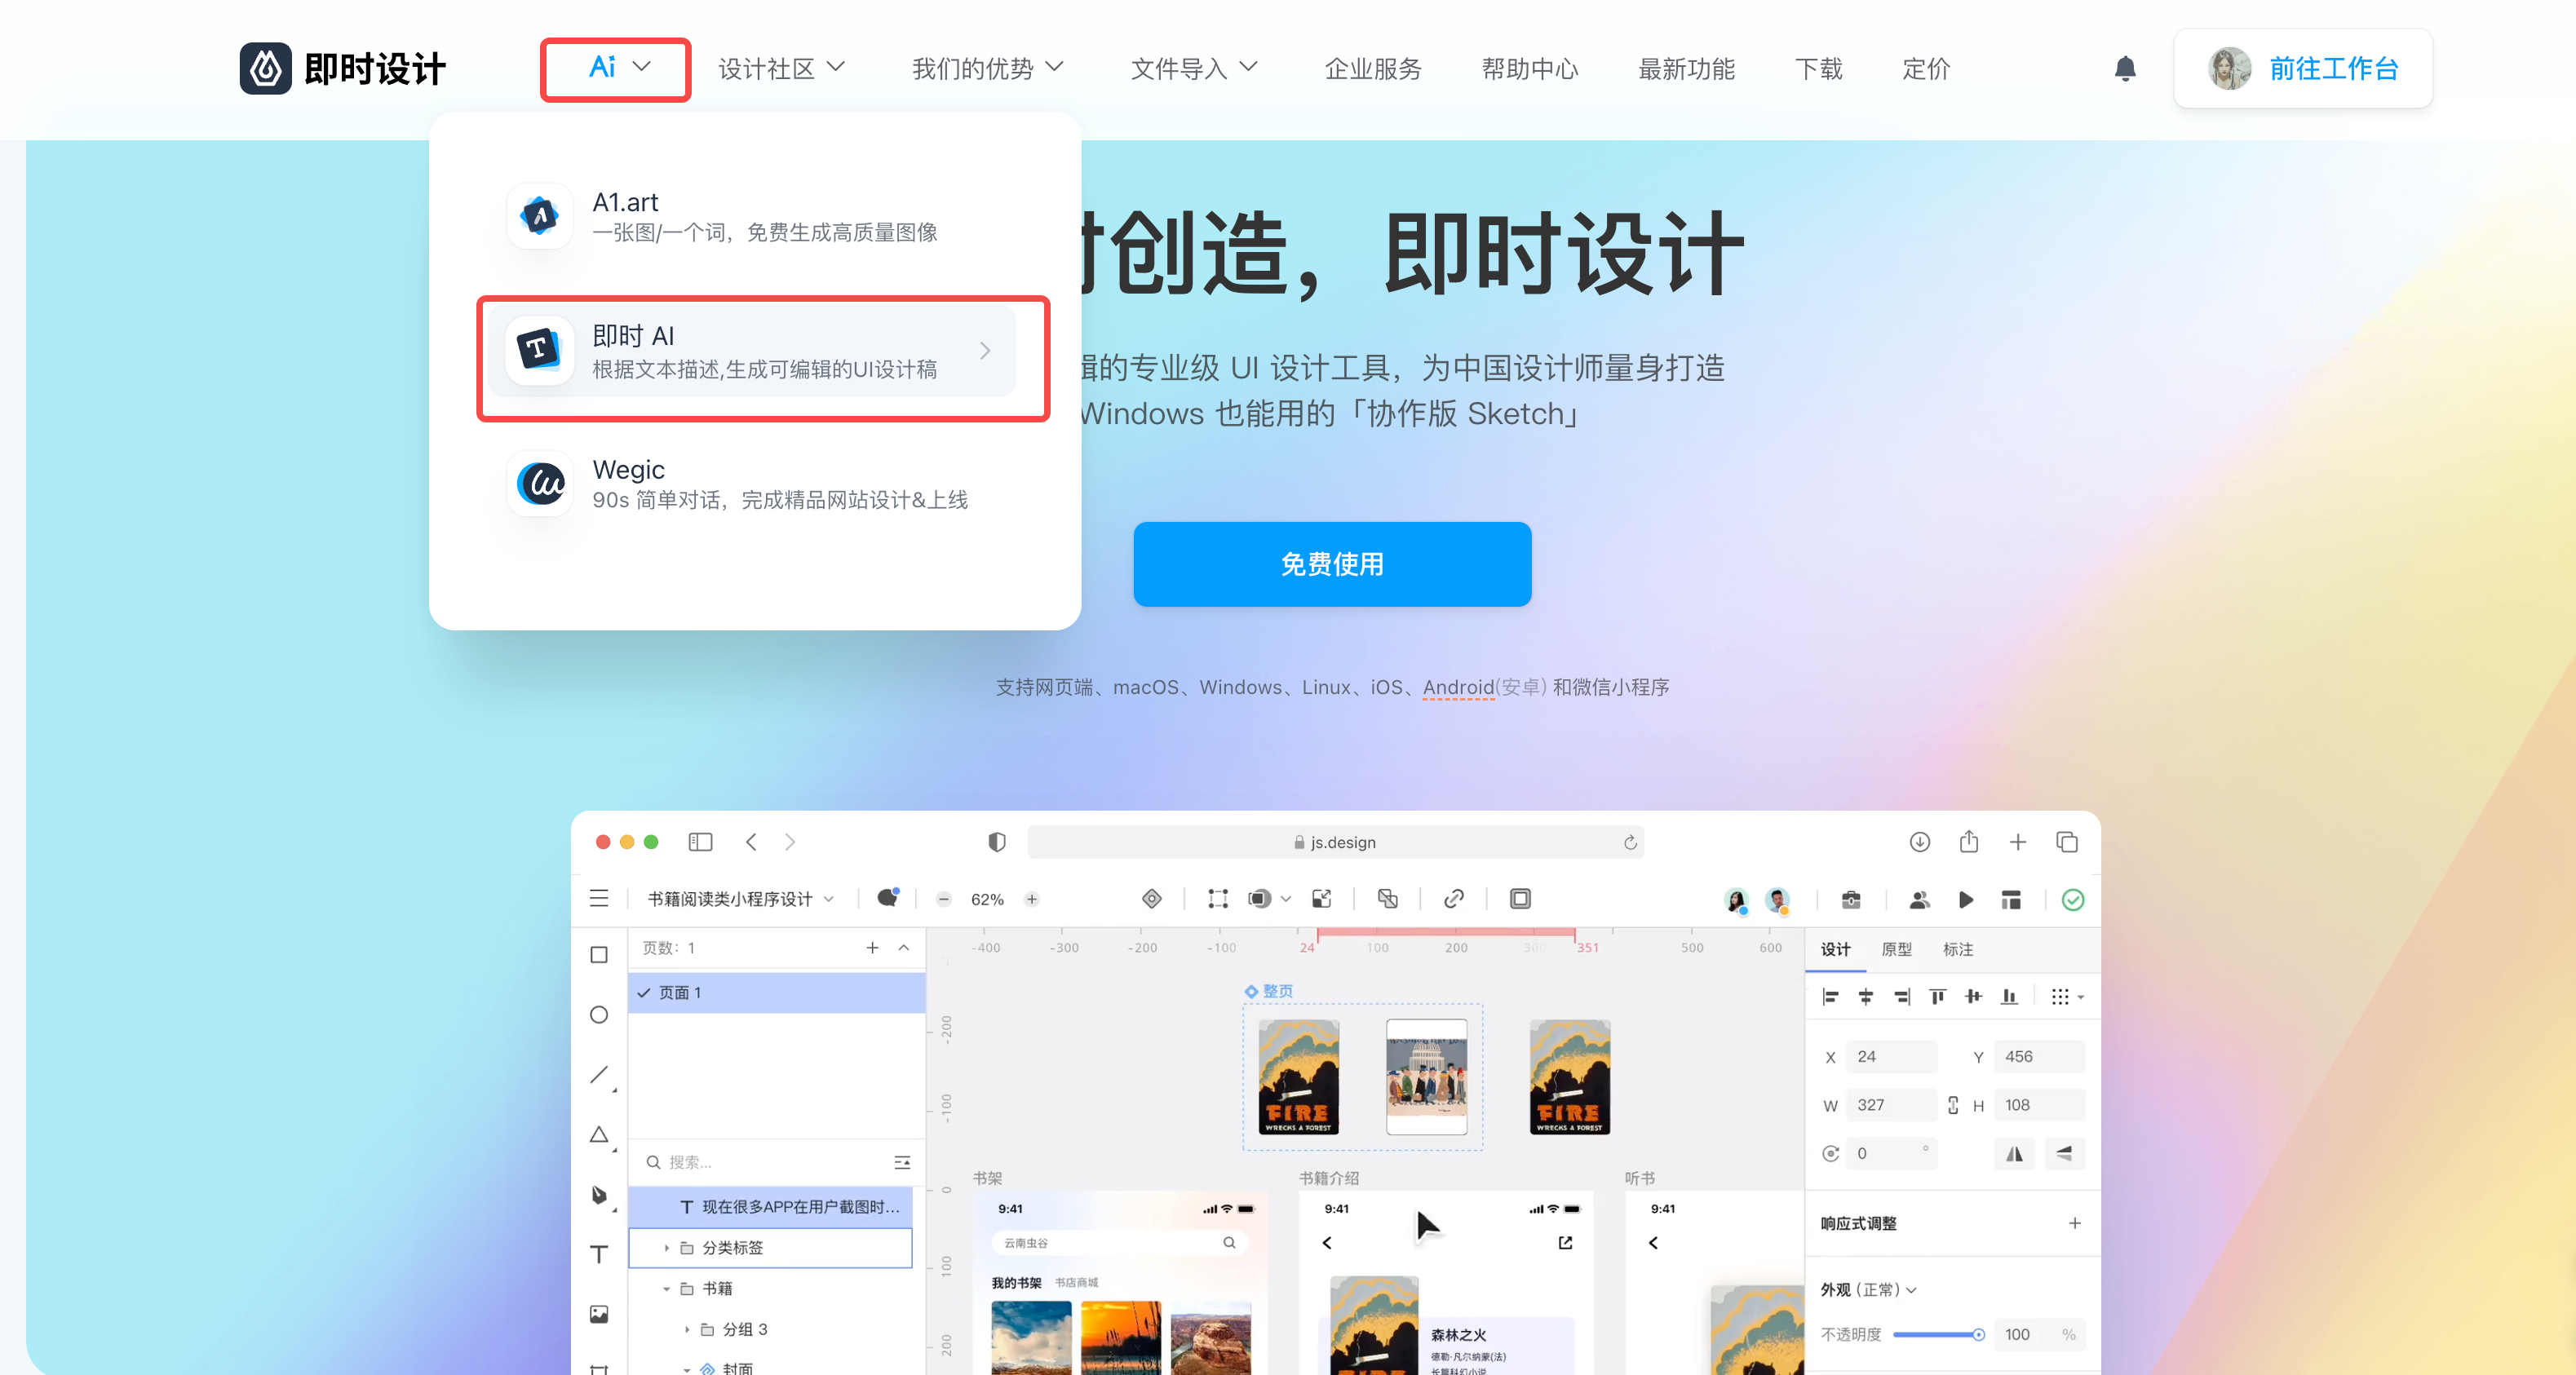This screenshot has height=1375, width=2576.
Task: Open the 企业服务 link
Action: 1373,68
